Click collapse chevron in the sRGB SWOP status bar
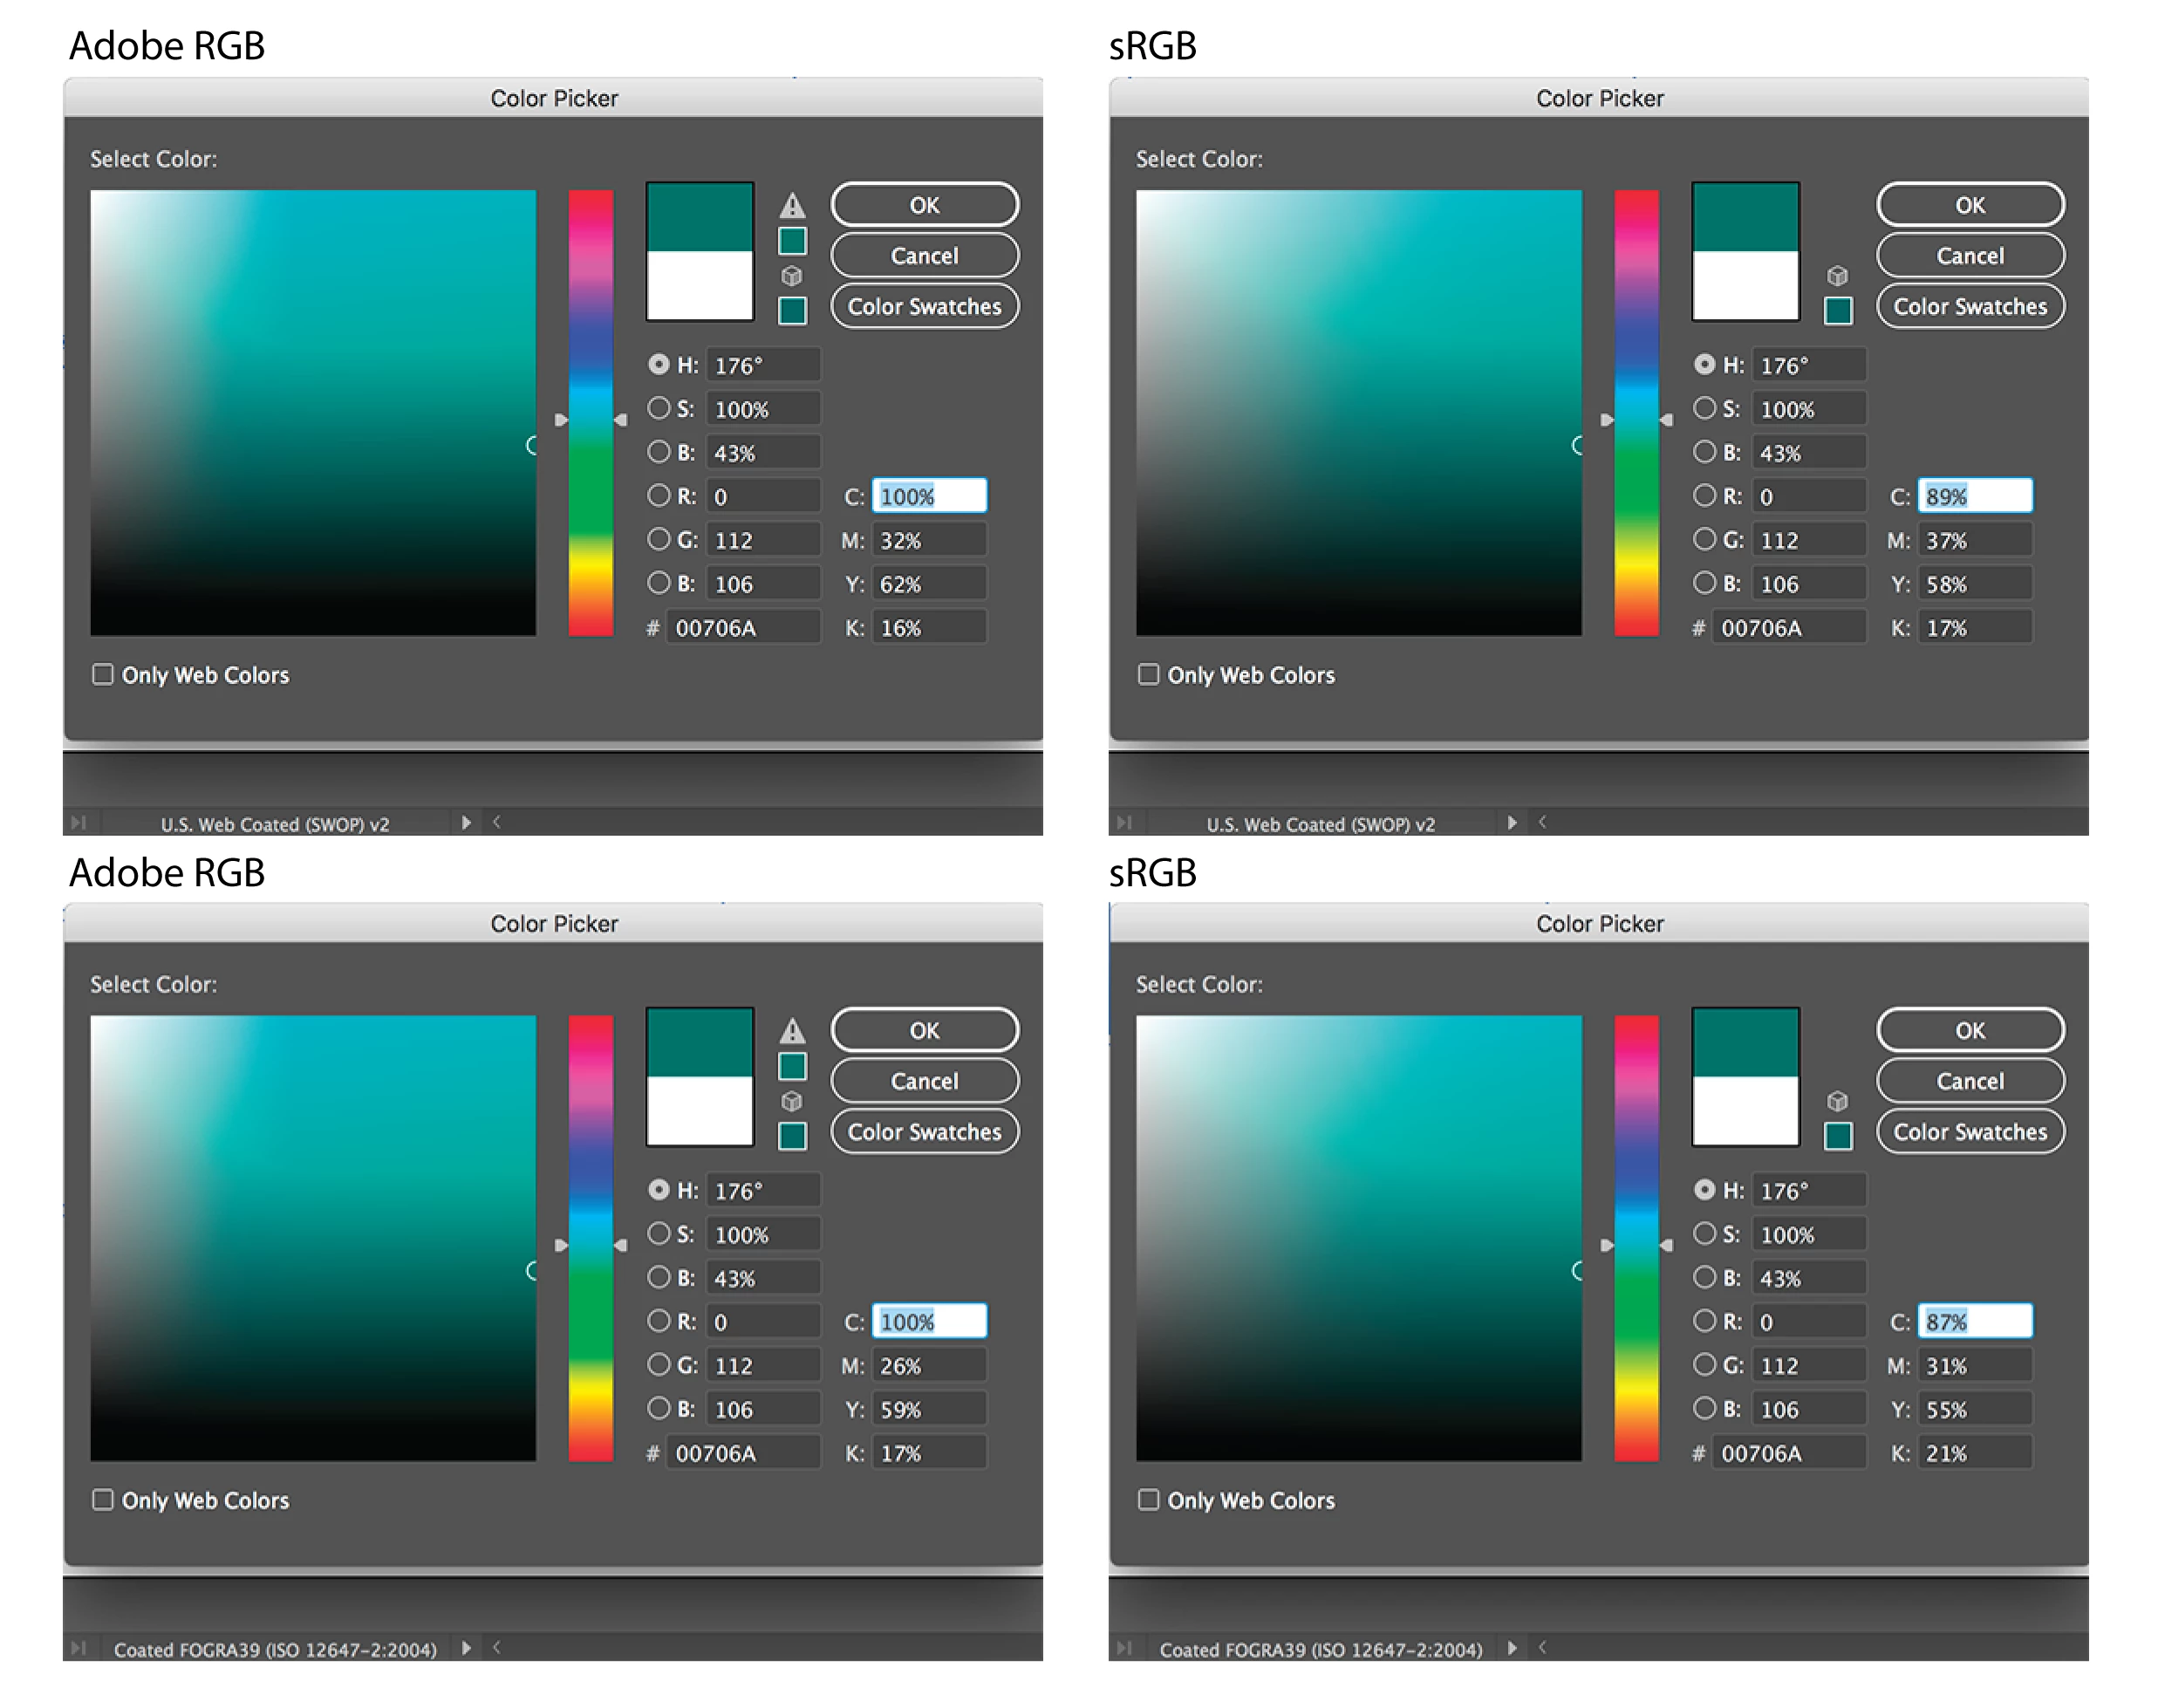The width and height of the screenshot is (2158, 1708). [1542, 822]
